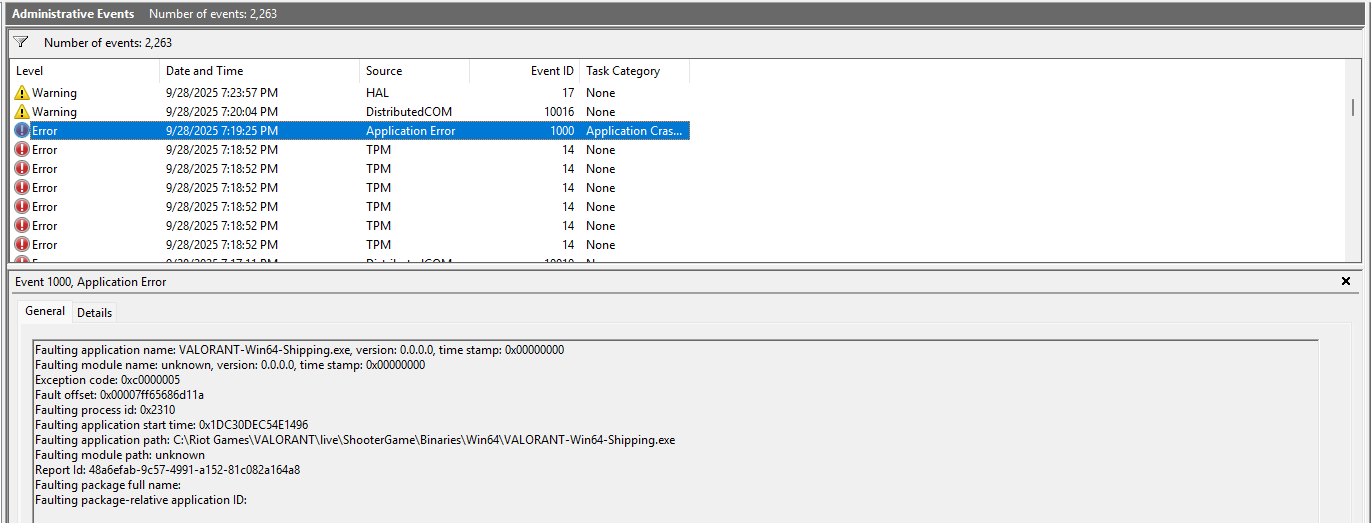Viewport: 1371px width, 523px height.
Task: Click the Report Id line
Action: click(x=167, y=470)
